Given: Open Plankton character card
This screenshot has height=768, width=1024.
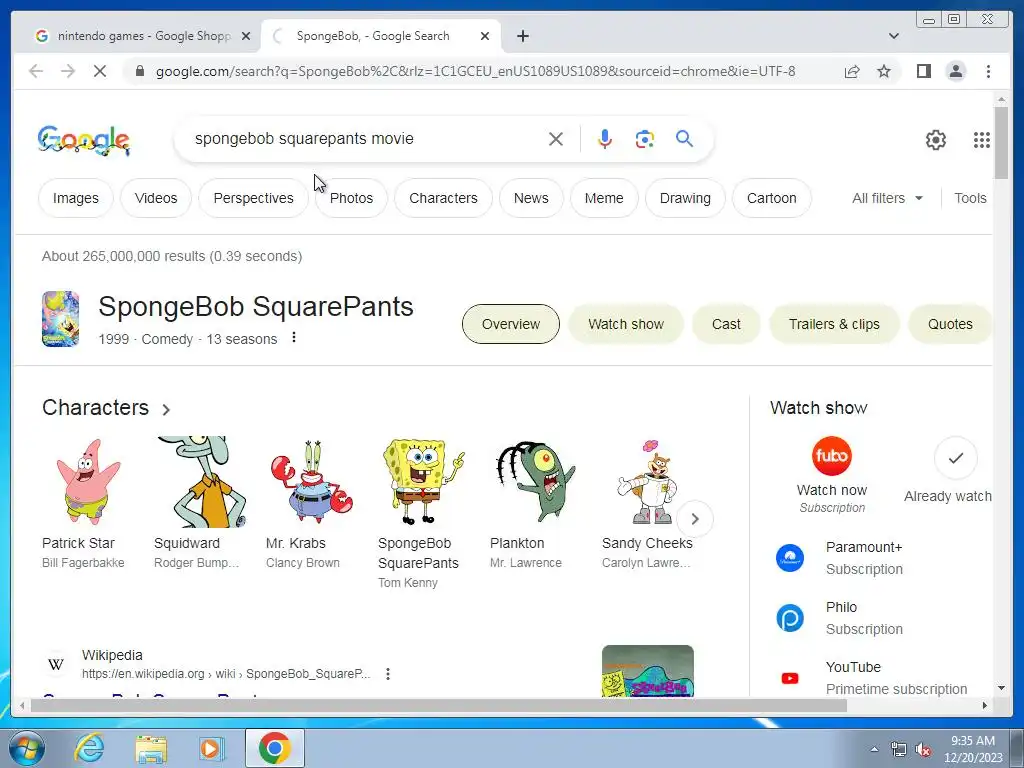Looking at the screenshot, I should [x=536, y=503].
